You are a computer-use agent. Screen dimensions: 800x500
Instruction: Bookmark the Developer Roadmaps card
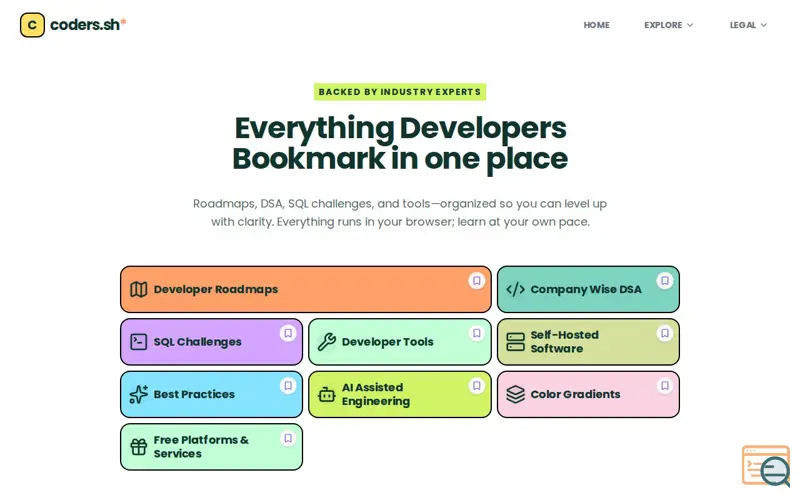click(477, 281)
